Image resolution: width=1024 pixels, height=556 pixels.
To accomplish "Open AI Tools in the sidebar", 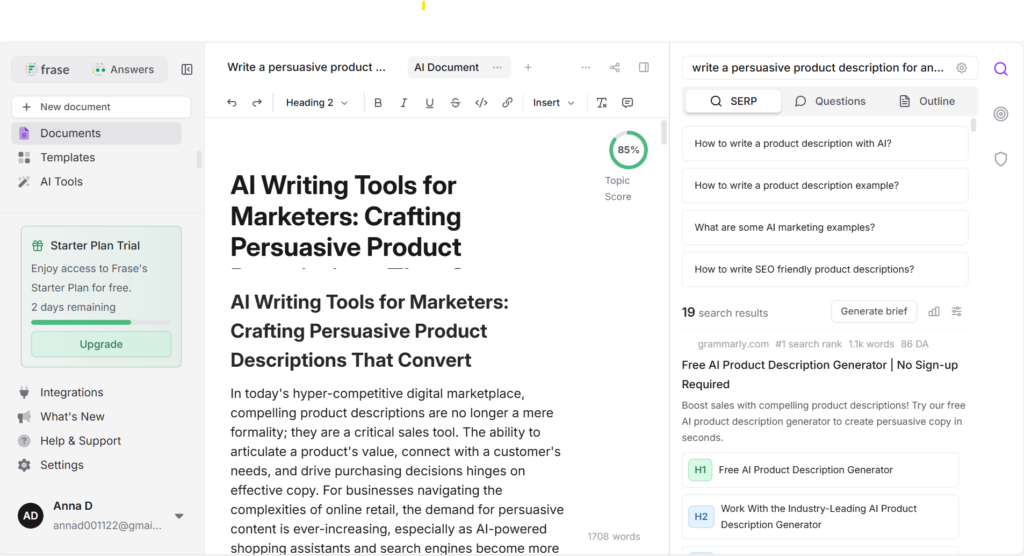I will 61,182.
